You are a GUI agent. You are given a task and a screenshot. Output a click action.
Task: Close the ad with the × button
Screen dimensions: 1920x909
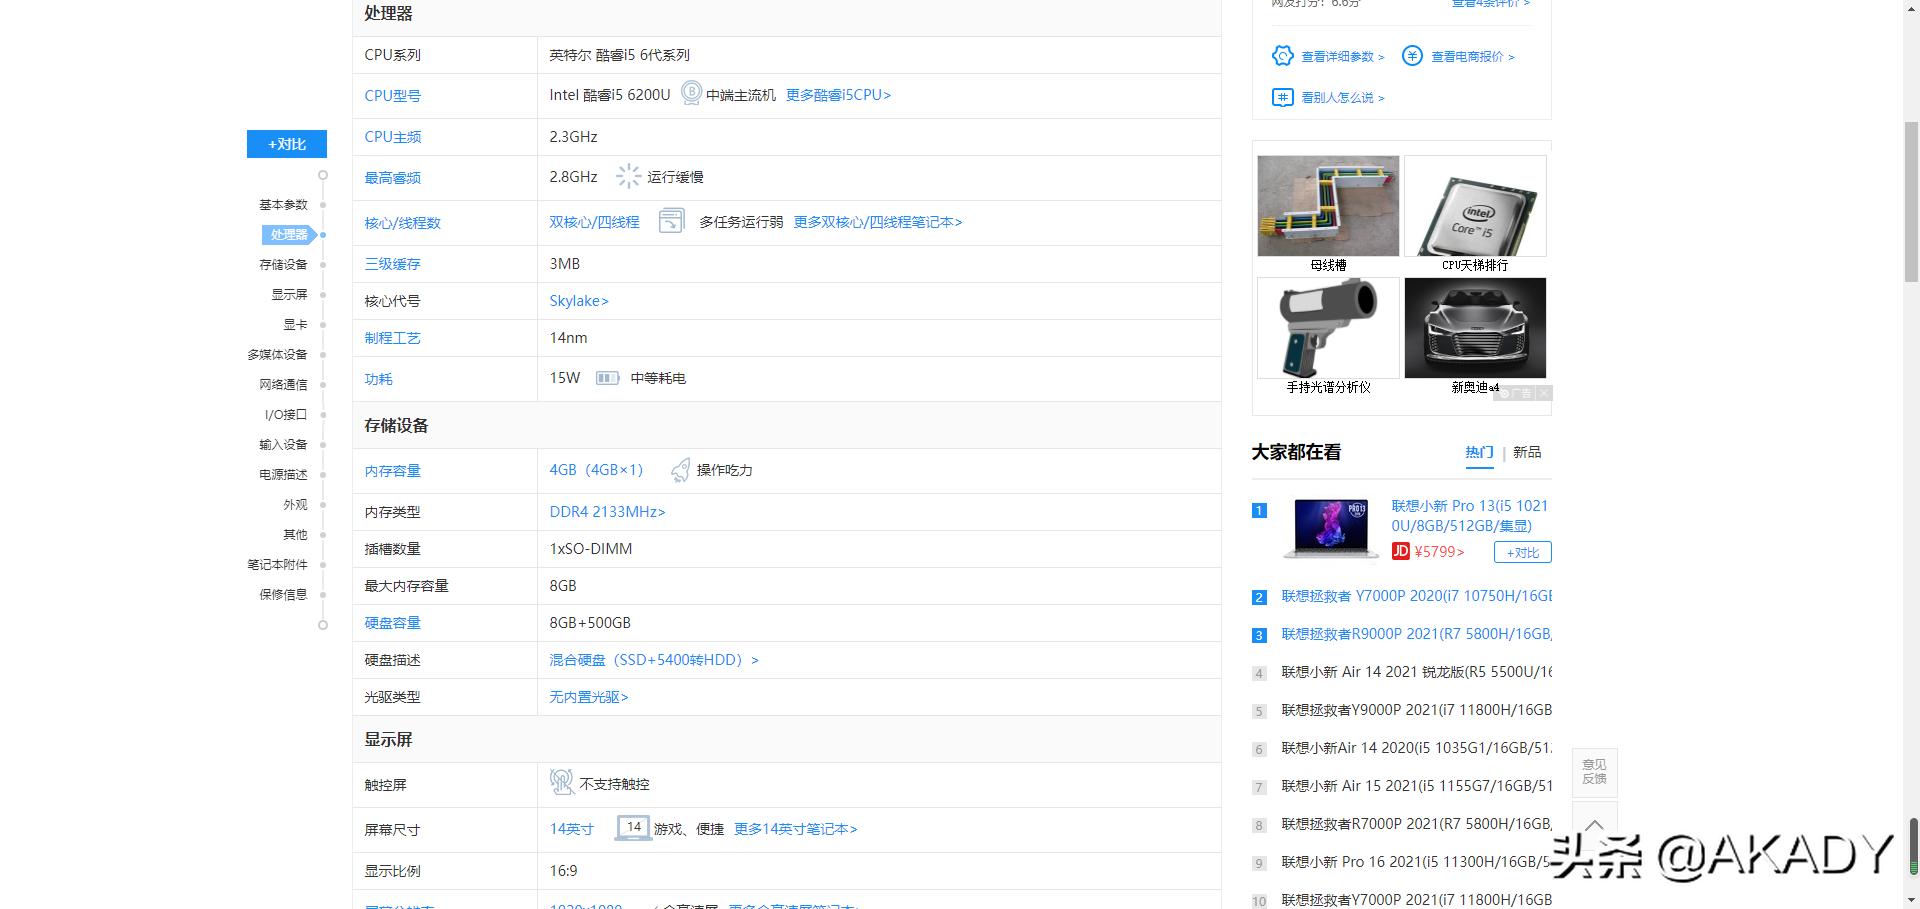click(x=1544, y=393)
